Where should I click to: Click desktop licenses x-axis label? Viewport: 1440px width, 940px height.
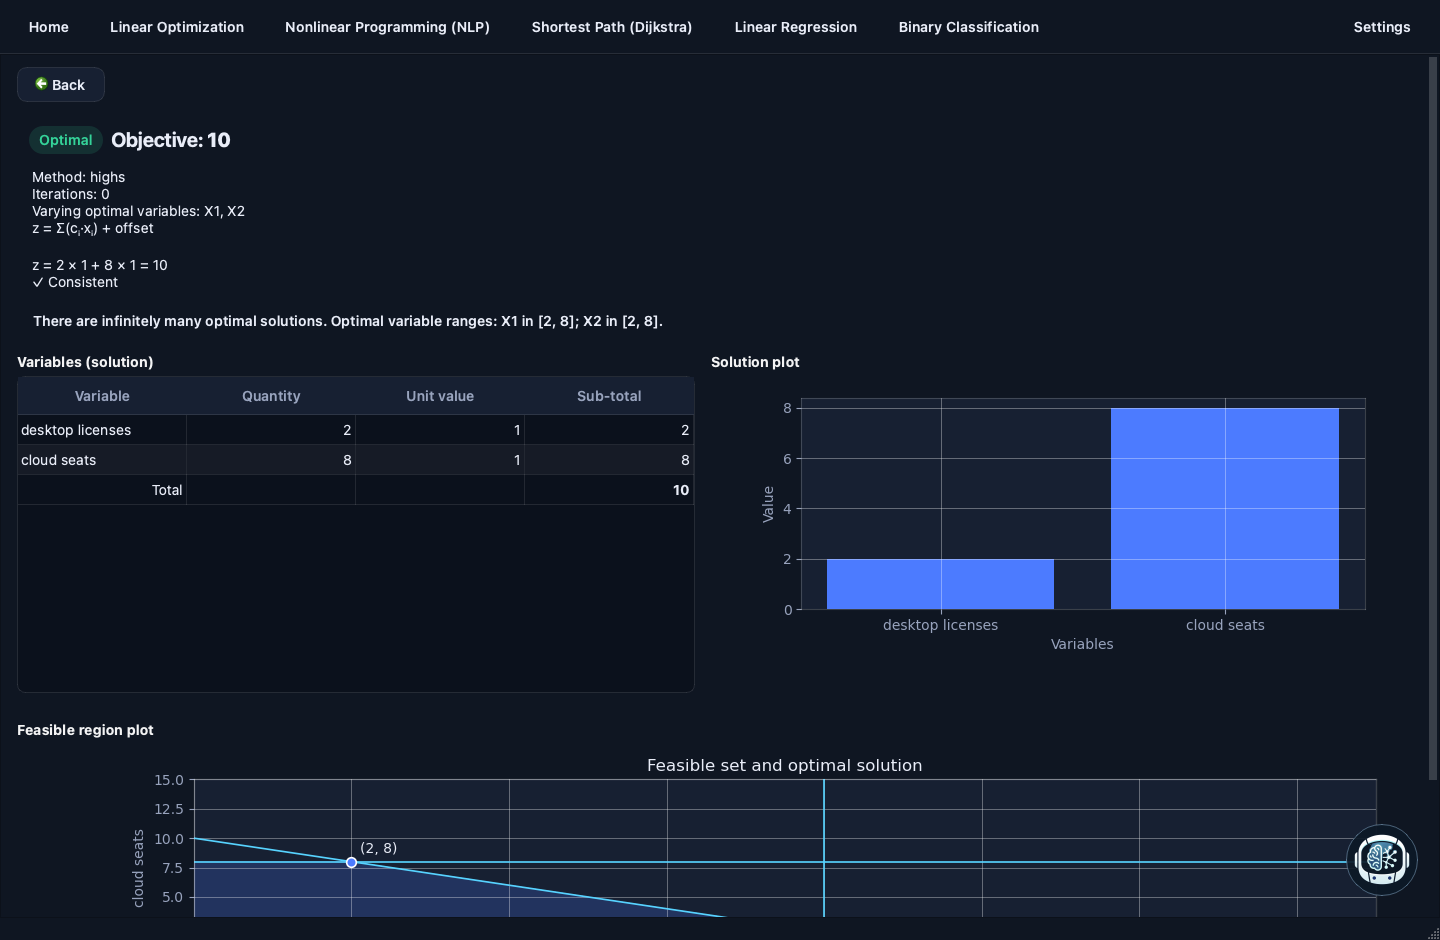click(x=940, y=625)
